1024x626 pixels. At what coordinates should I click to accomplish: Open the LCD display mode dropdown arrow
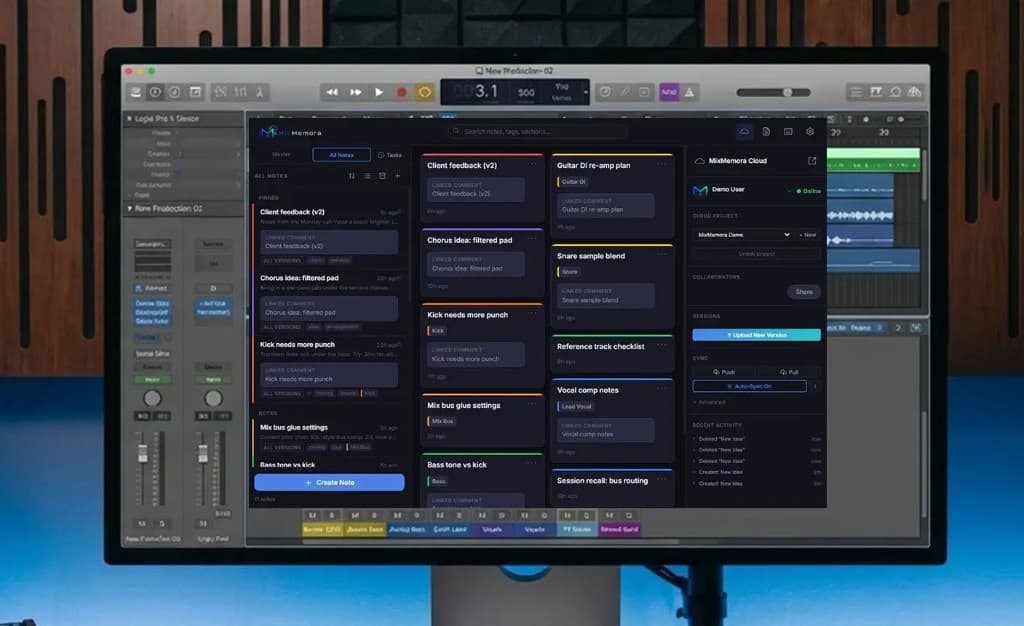(x=586, y=92)
